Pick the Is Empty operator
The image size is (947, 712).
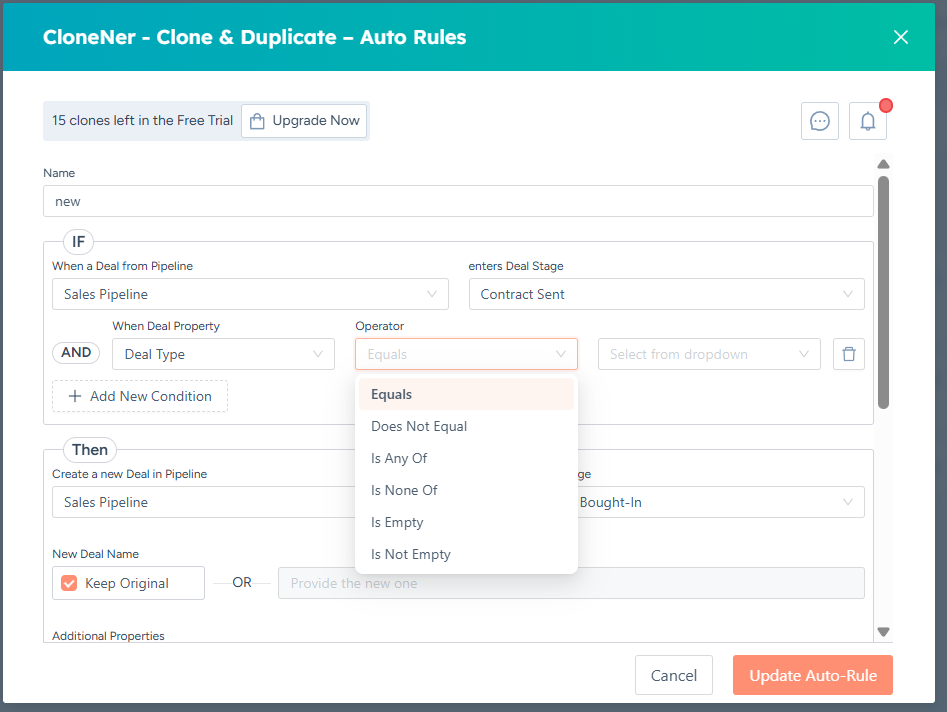(x=466, y=522)
